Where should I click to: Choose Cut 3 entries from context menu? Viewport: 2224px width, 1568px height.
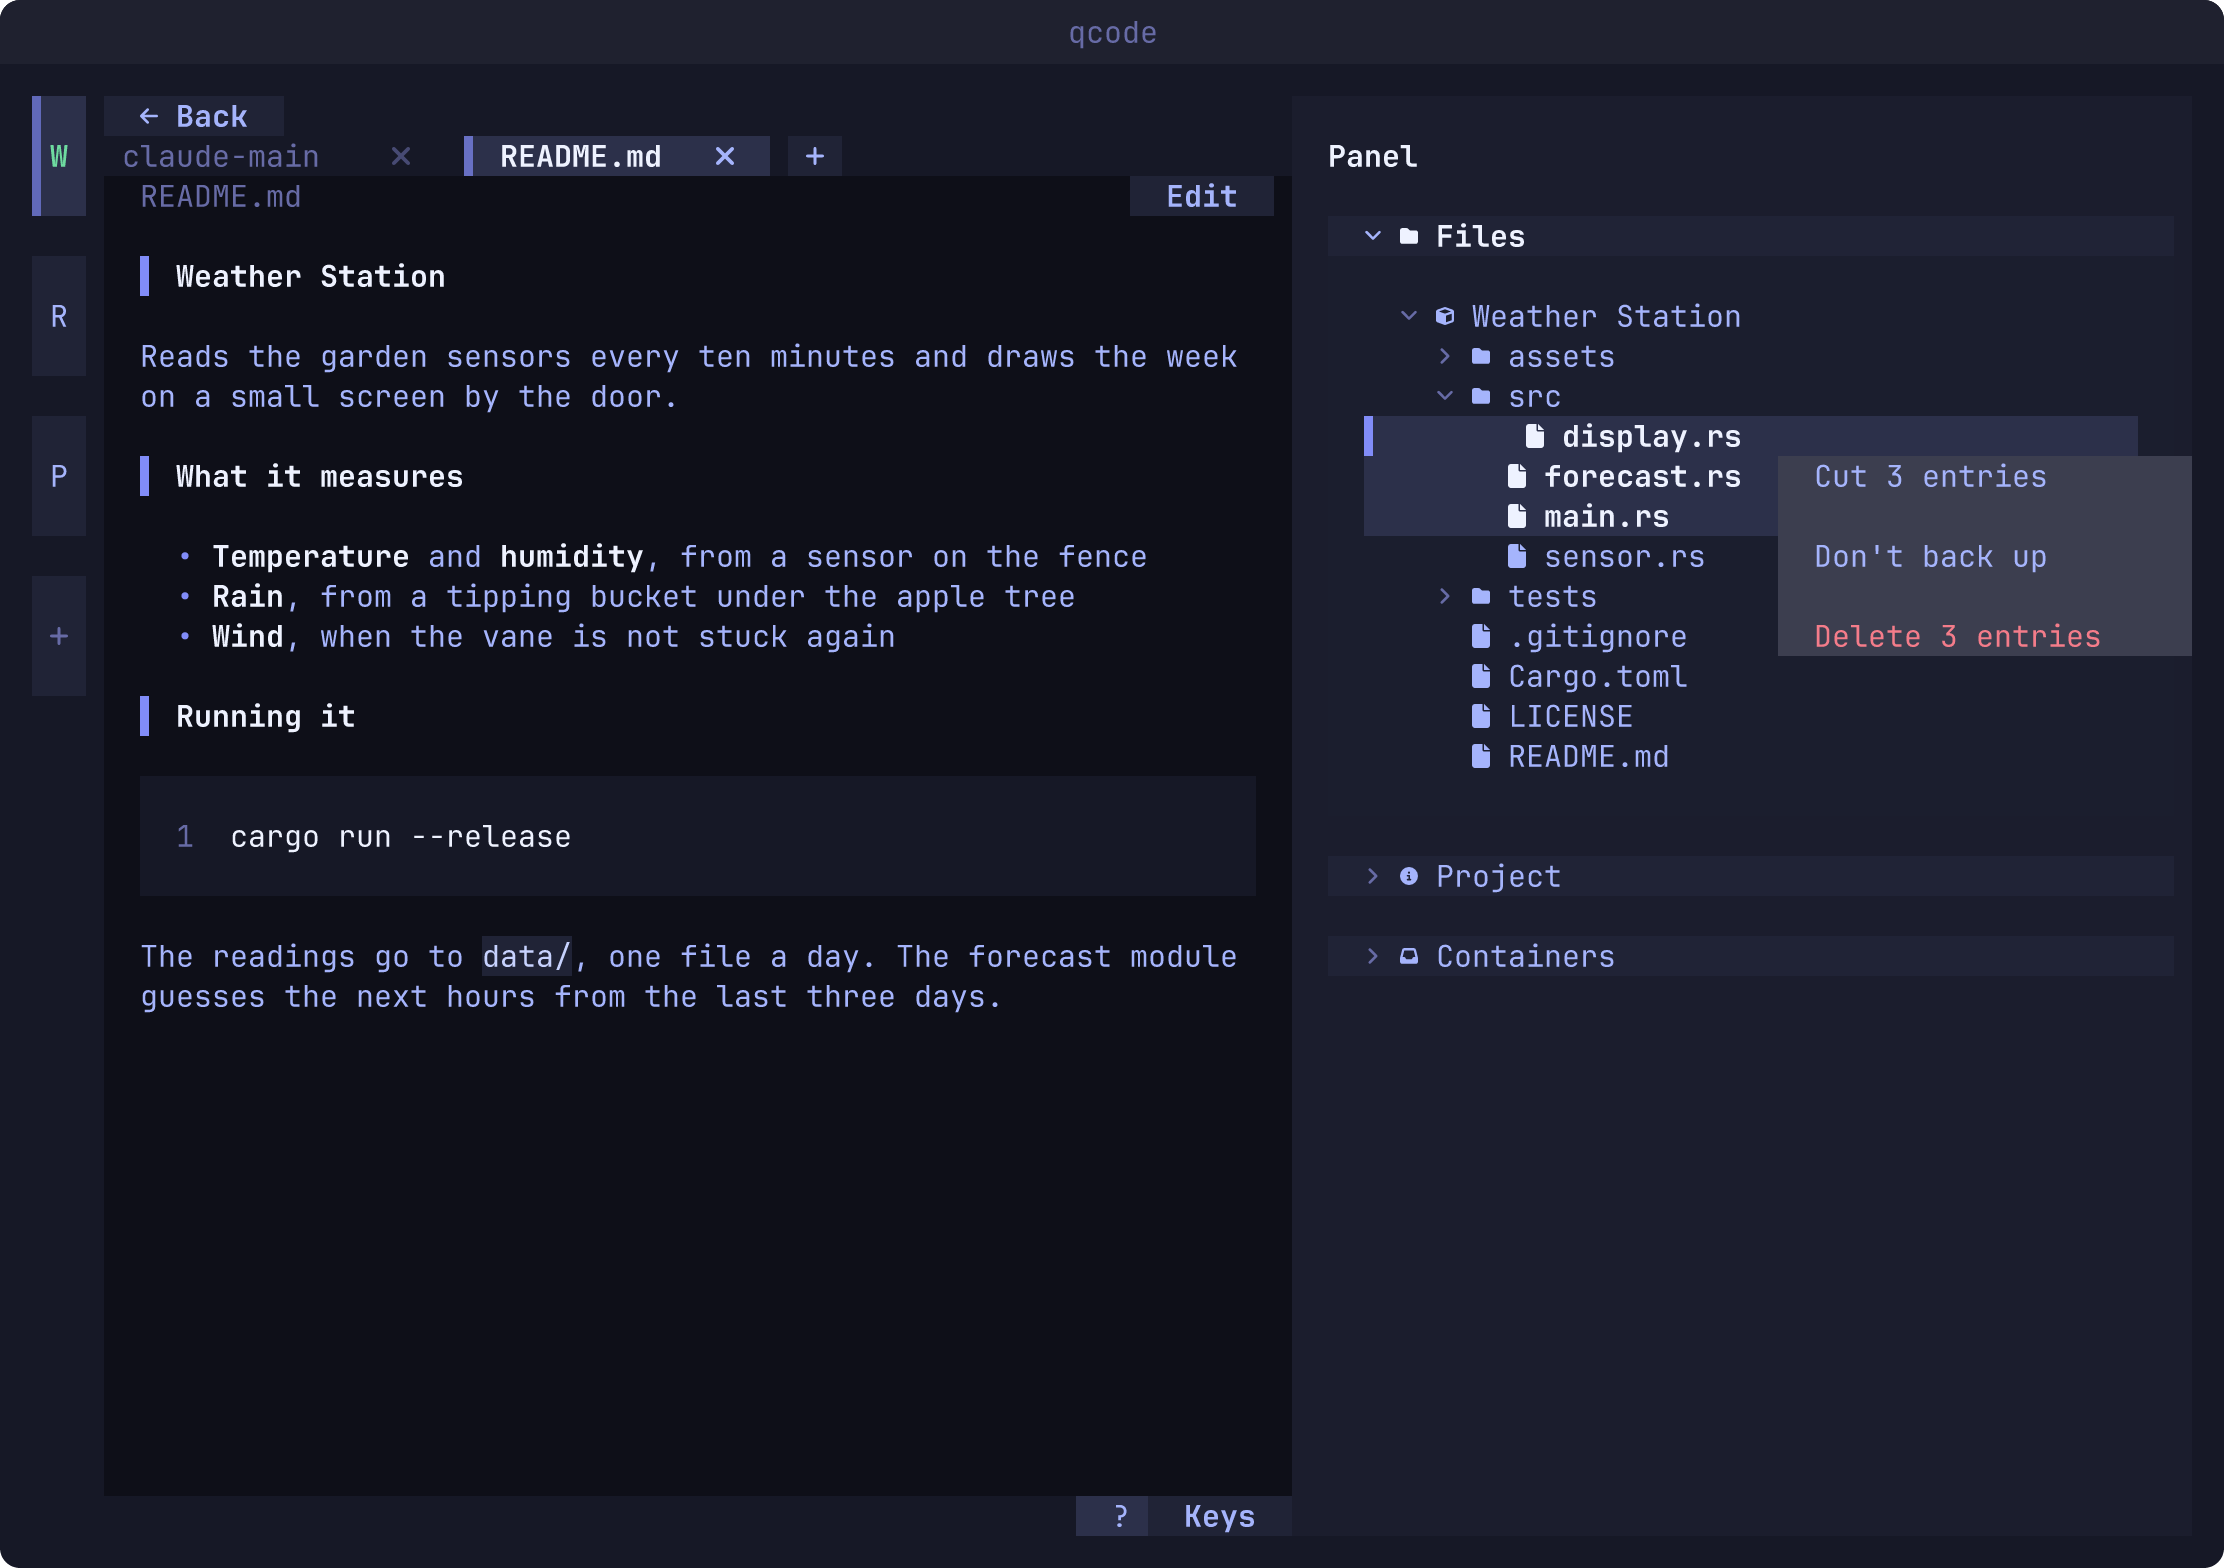(1985, 476)
